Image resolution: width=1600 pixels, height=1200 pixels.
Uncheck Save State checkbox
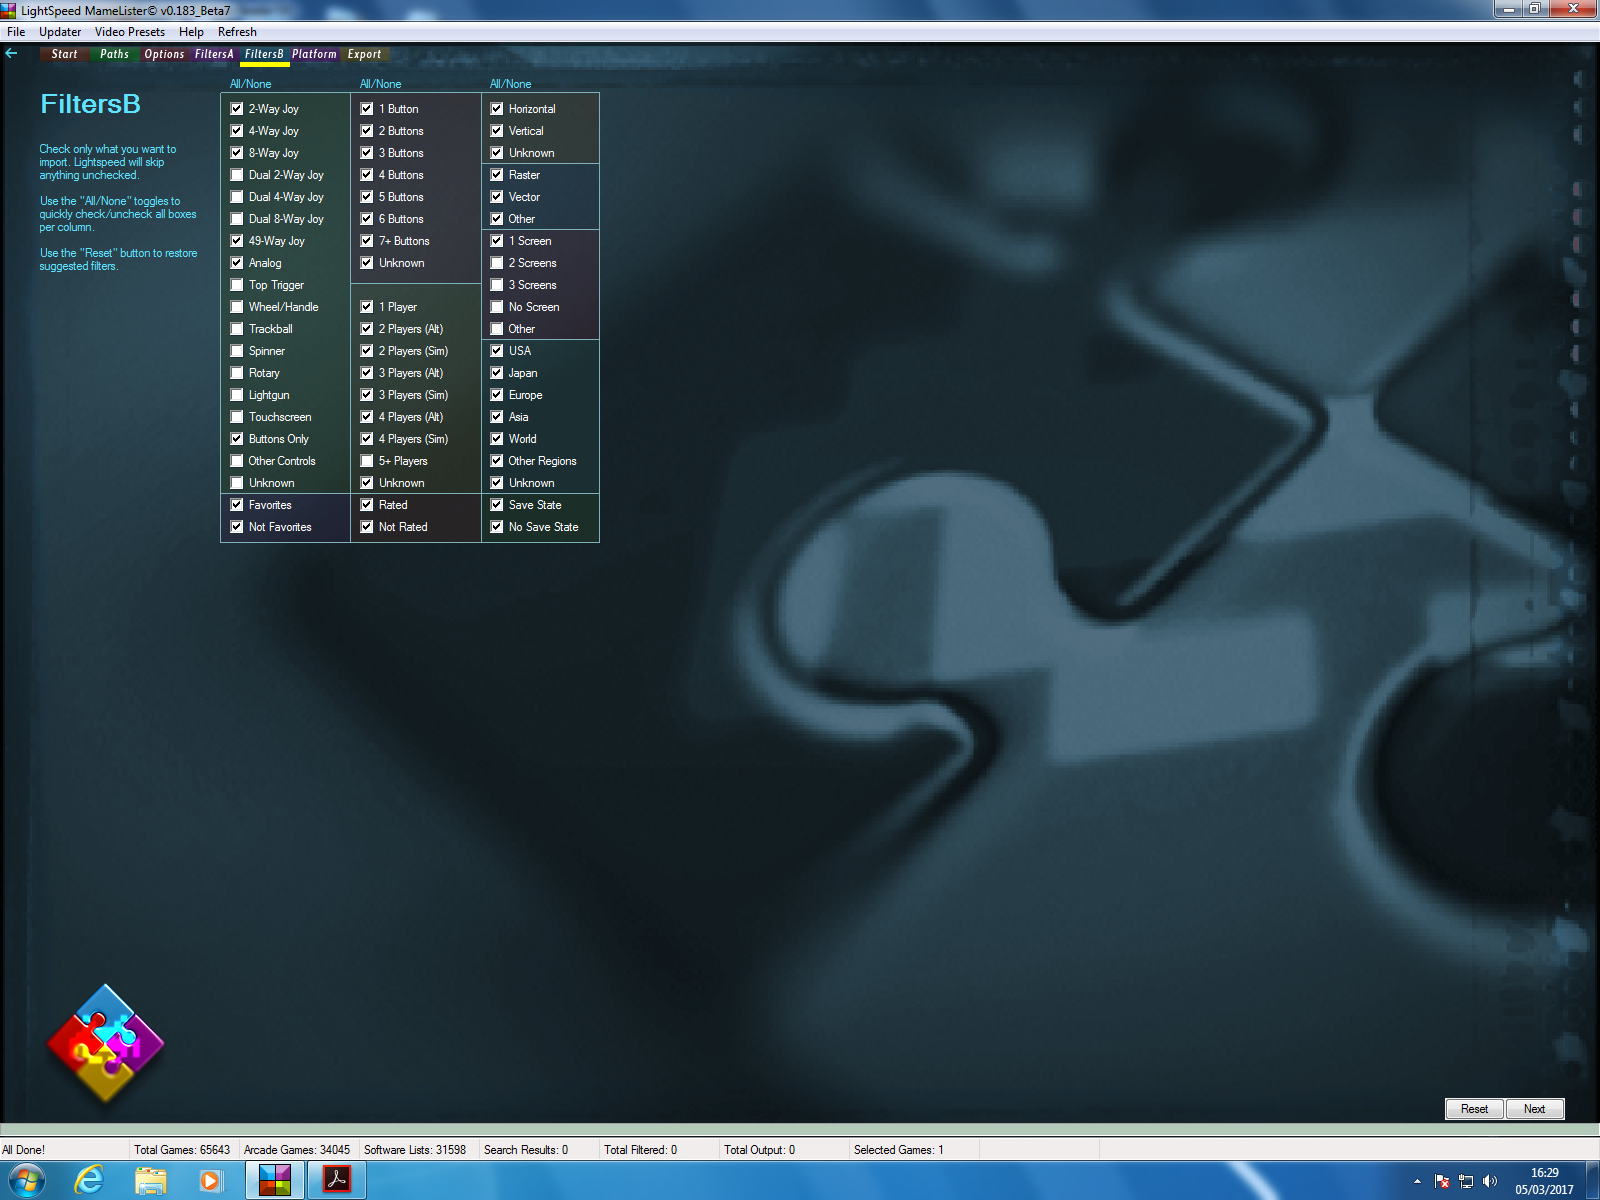497,505
